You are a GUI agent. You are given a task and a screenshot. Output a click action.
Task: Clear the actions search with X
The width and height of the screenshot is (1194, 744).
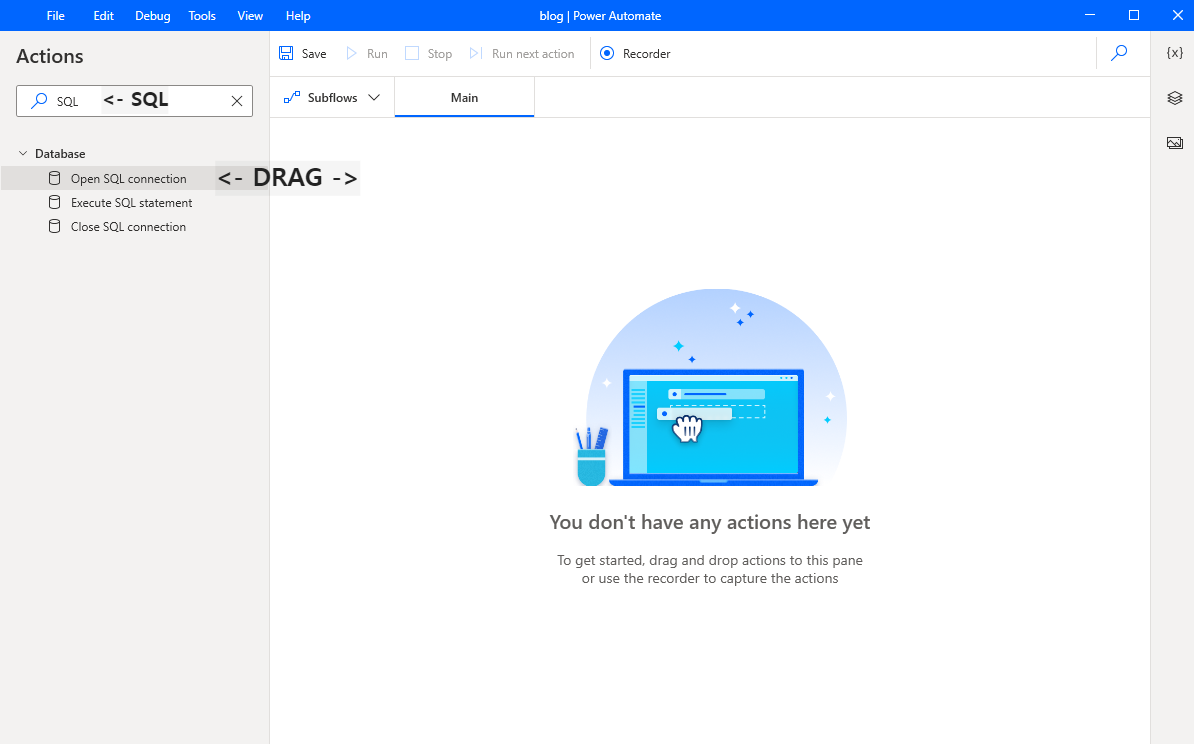[237, 101]
